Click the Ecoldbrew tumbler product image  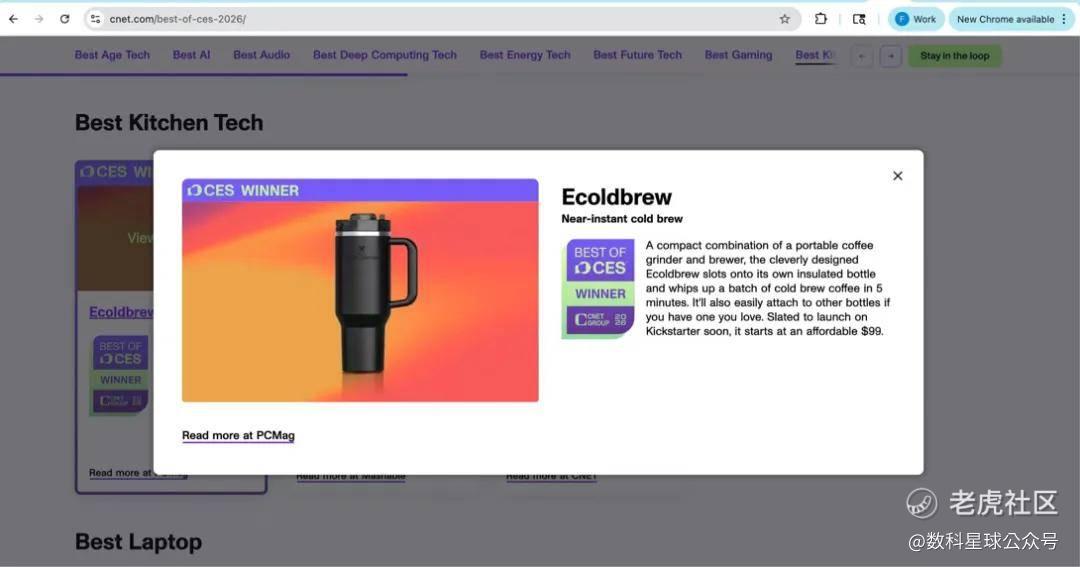coord(360,301)
